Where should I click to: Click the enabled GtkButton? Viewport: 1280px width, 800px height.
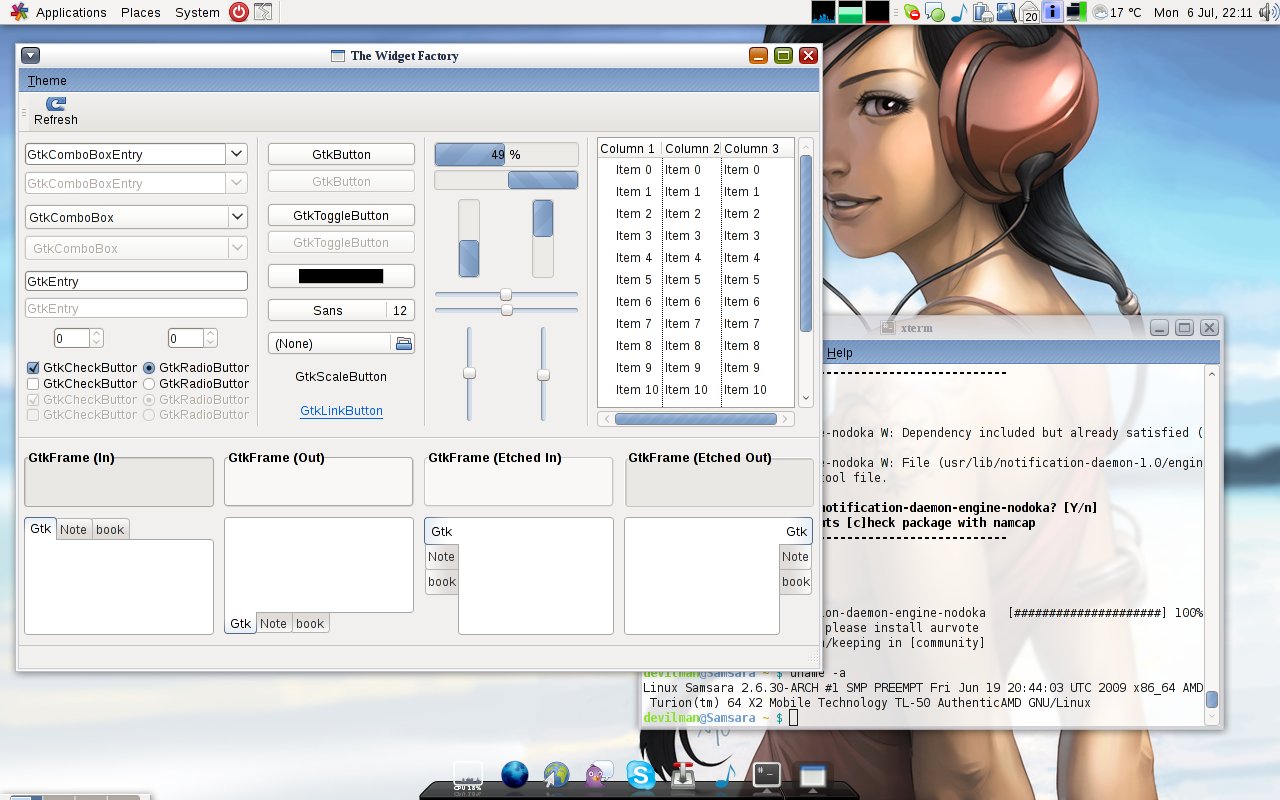pyautogui.click(x=341, y=154)
